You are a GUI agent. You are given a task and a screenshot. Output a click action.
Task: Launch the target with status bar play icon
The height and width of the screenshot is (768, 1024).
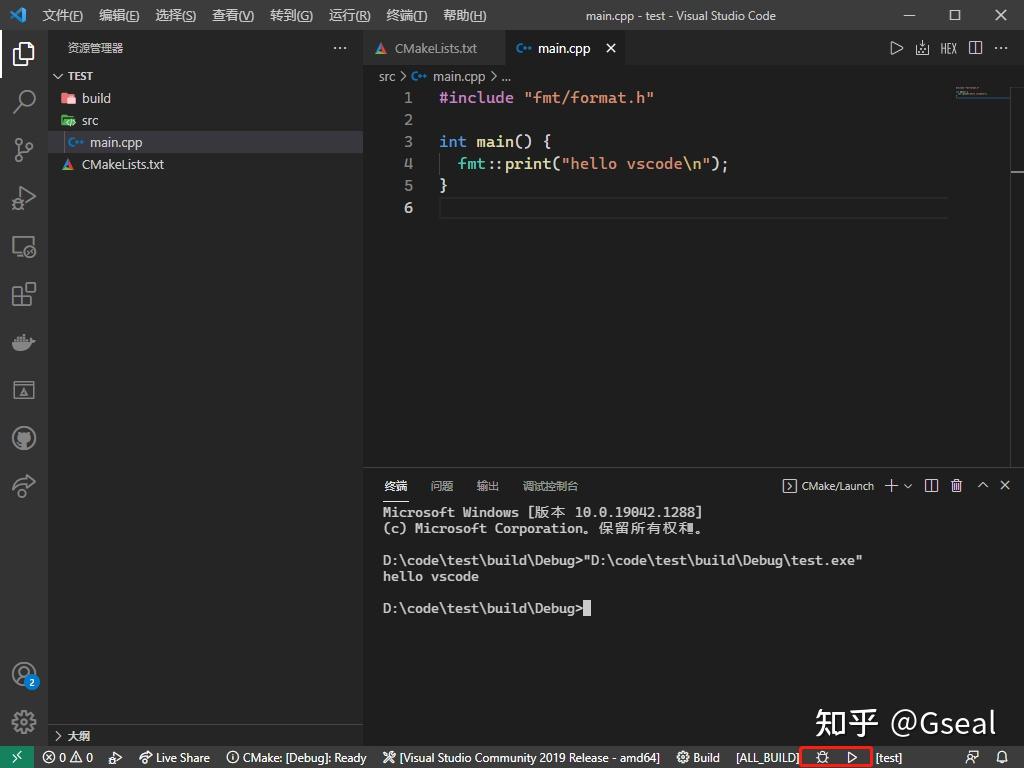point(852,757)
